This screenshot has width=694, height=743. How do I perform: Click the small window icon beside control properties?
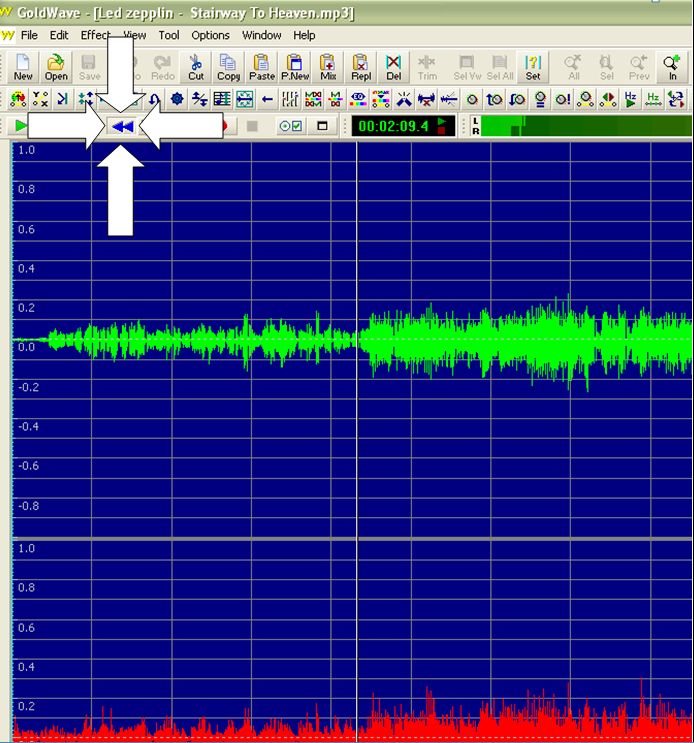tap(322, 126)
